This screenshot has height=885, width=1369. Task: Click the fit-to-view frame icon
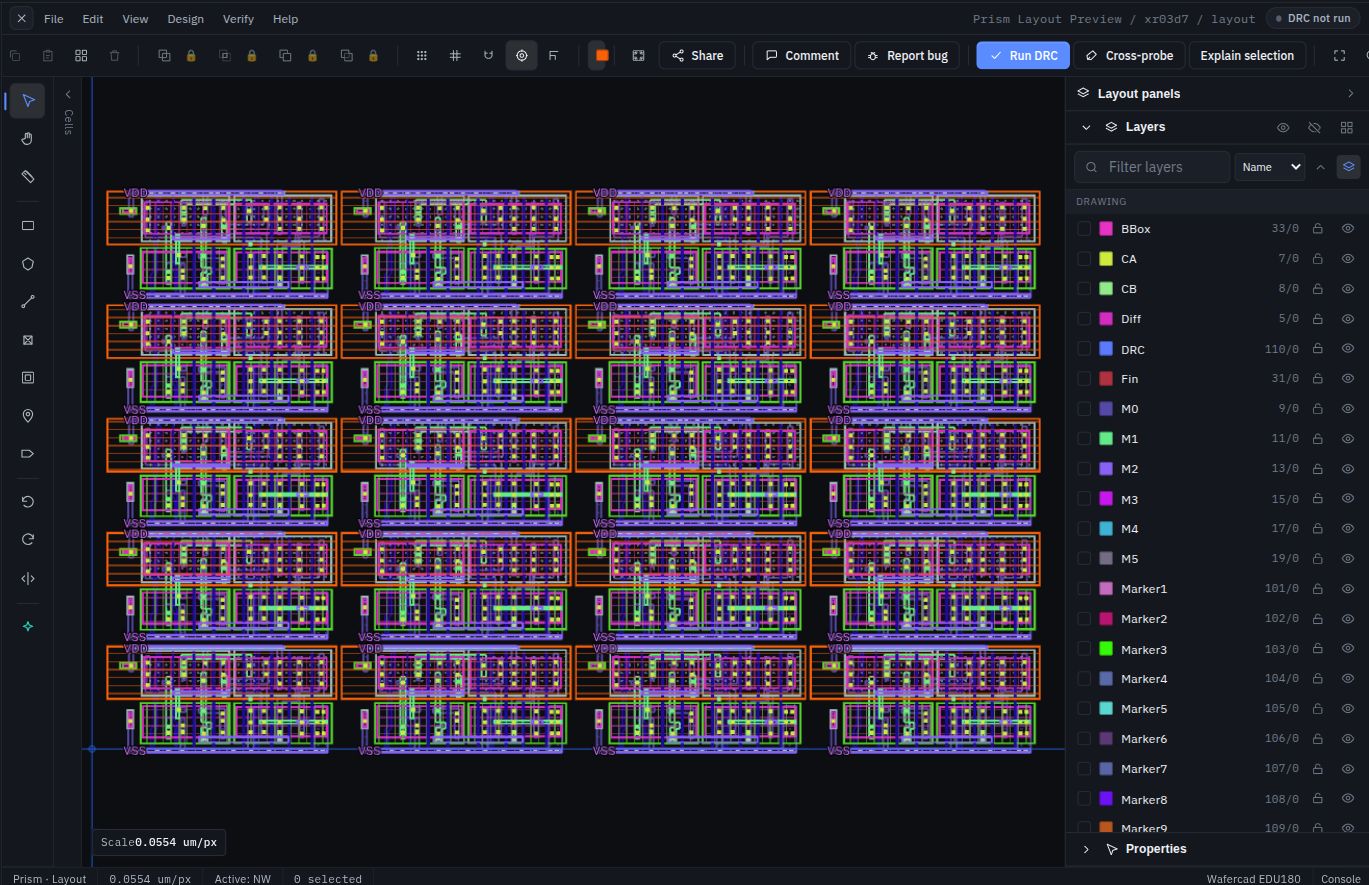(638, 56)
